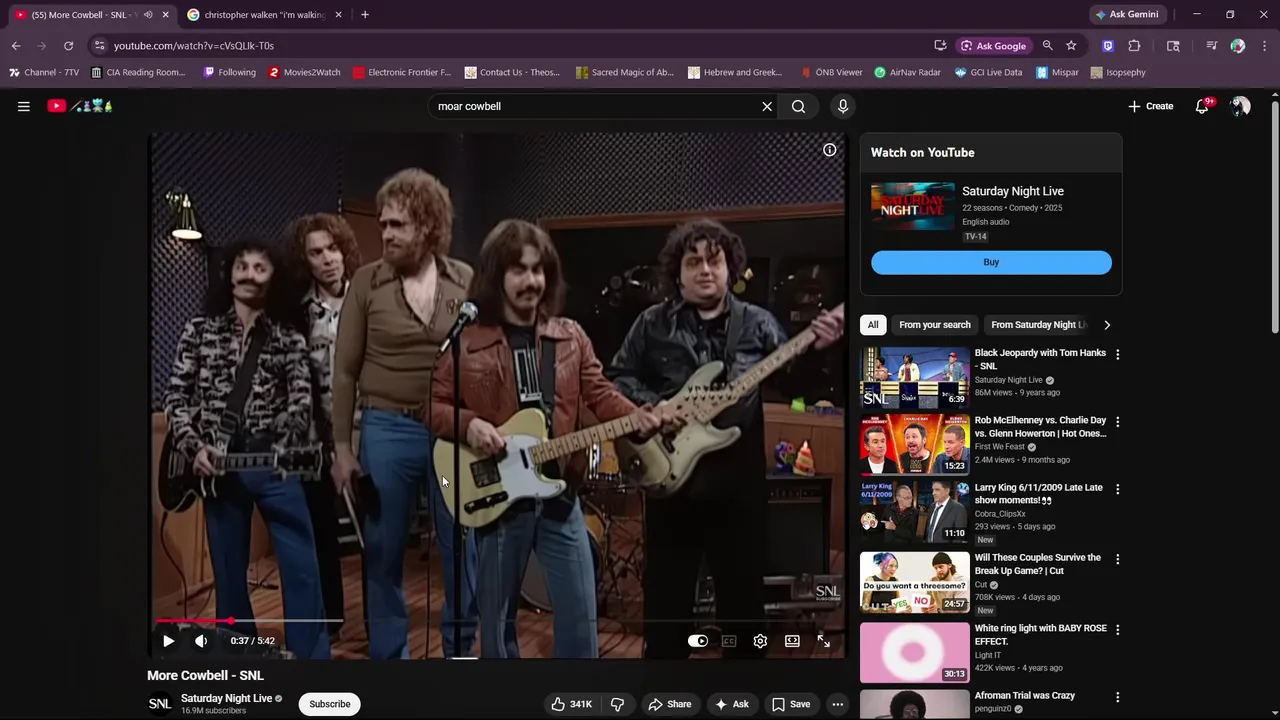1280x720 pixels.
Task: Open the Saturday Night Live show thumbnail
Action: (912, 206)
